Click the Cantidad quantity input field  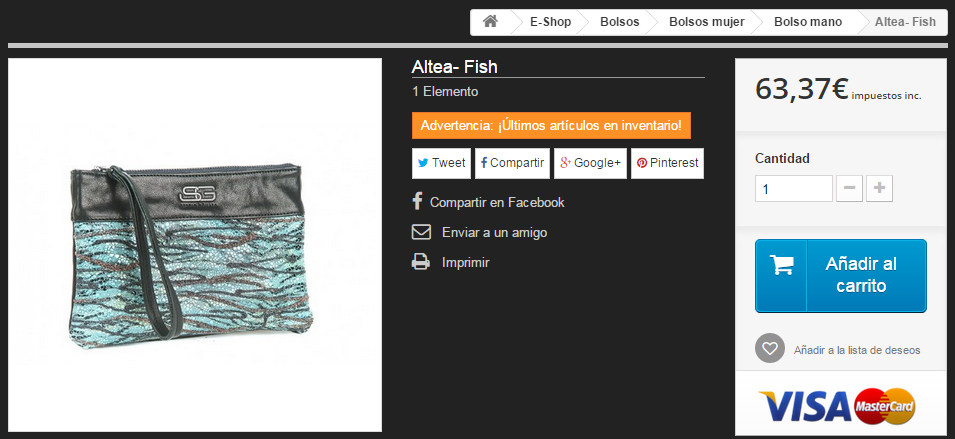pyautogui.click(x=794, y=189)
